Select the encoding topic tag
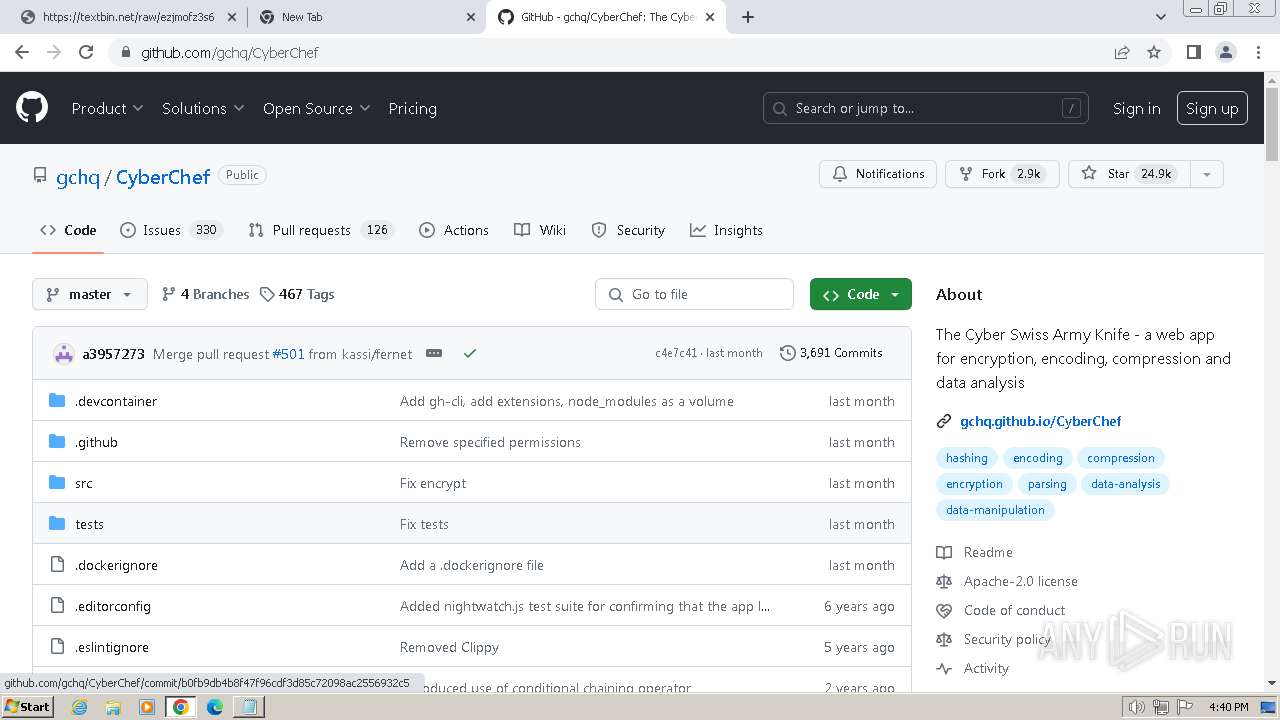The height and width of the screenshot is (720, 1280). coord(1038,458)
